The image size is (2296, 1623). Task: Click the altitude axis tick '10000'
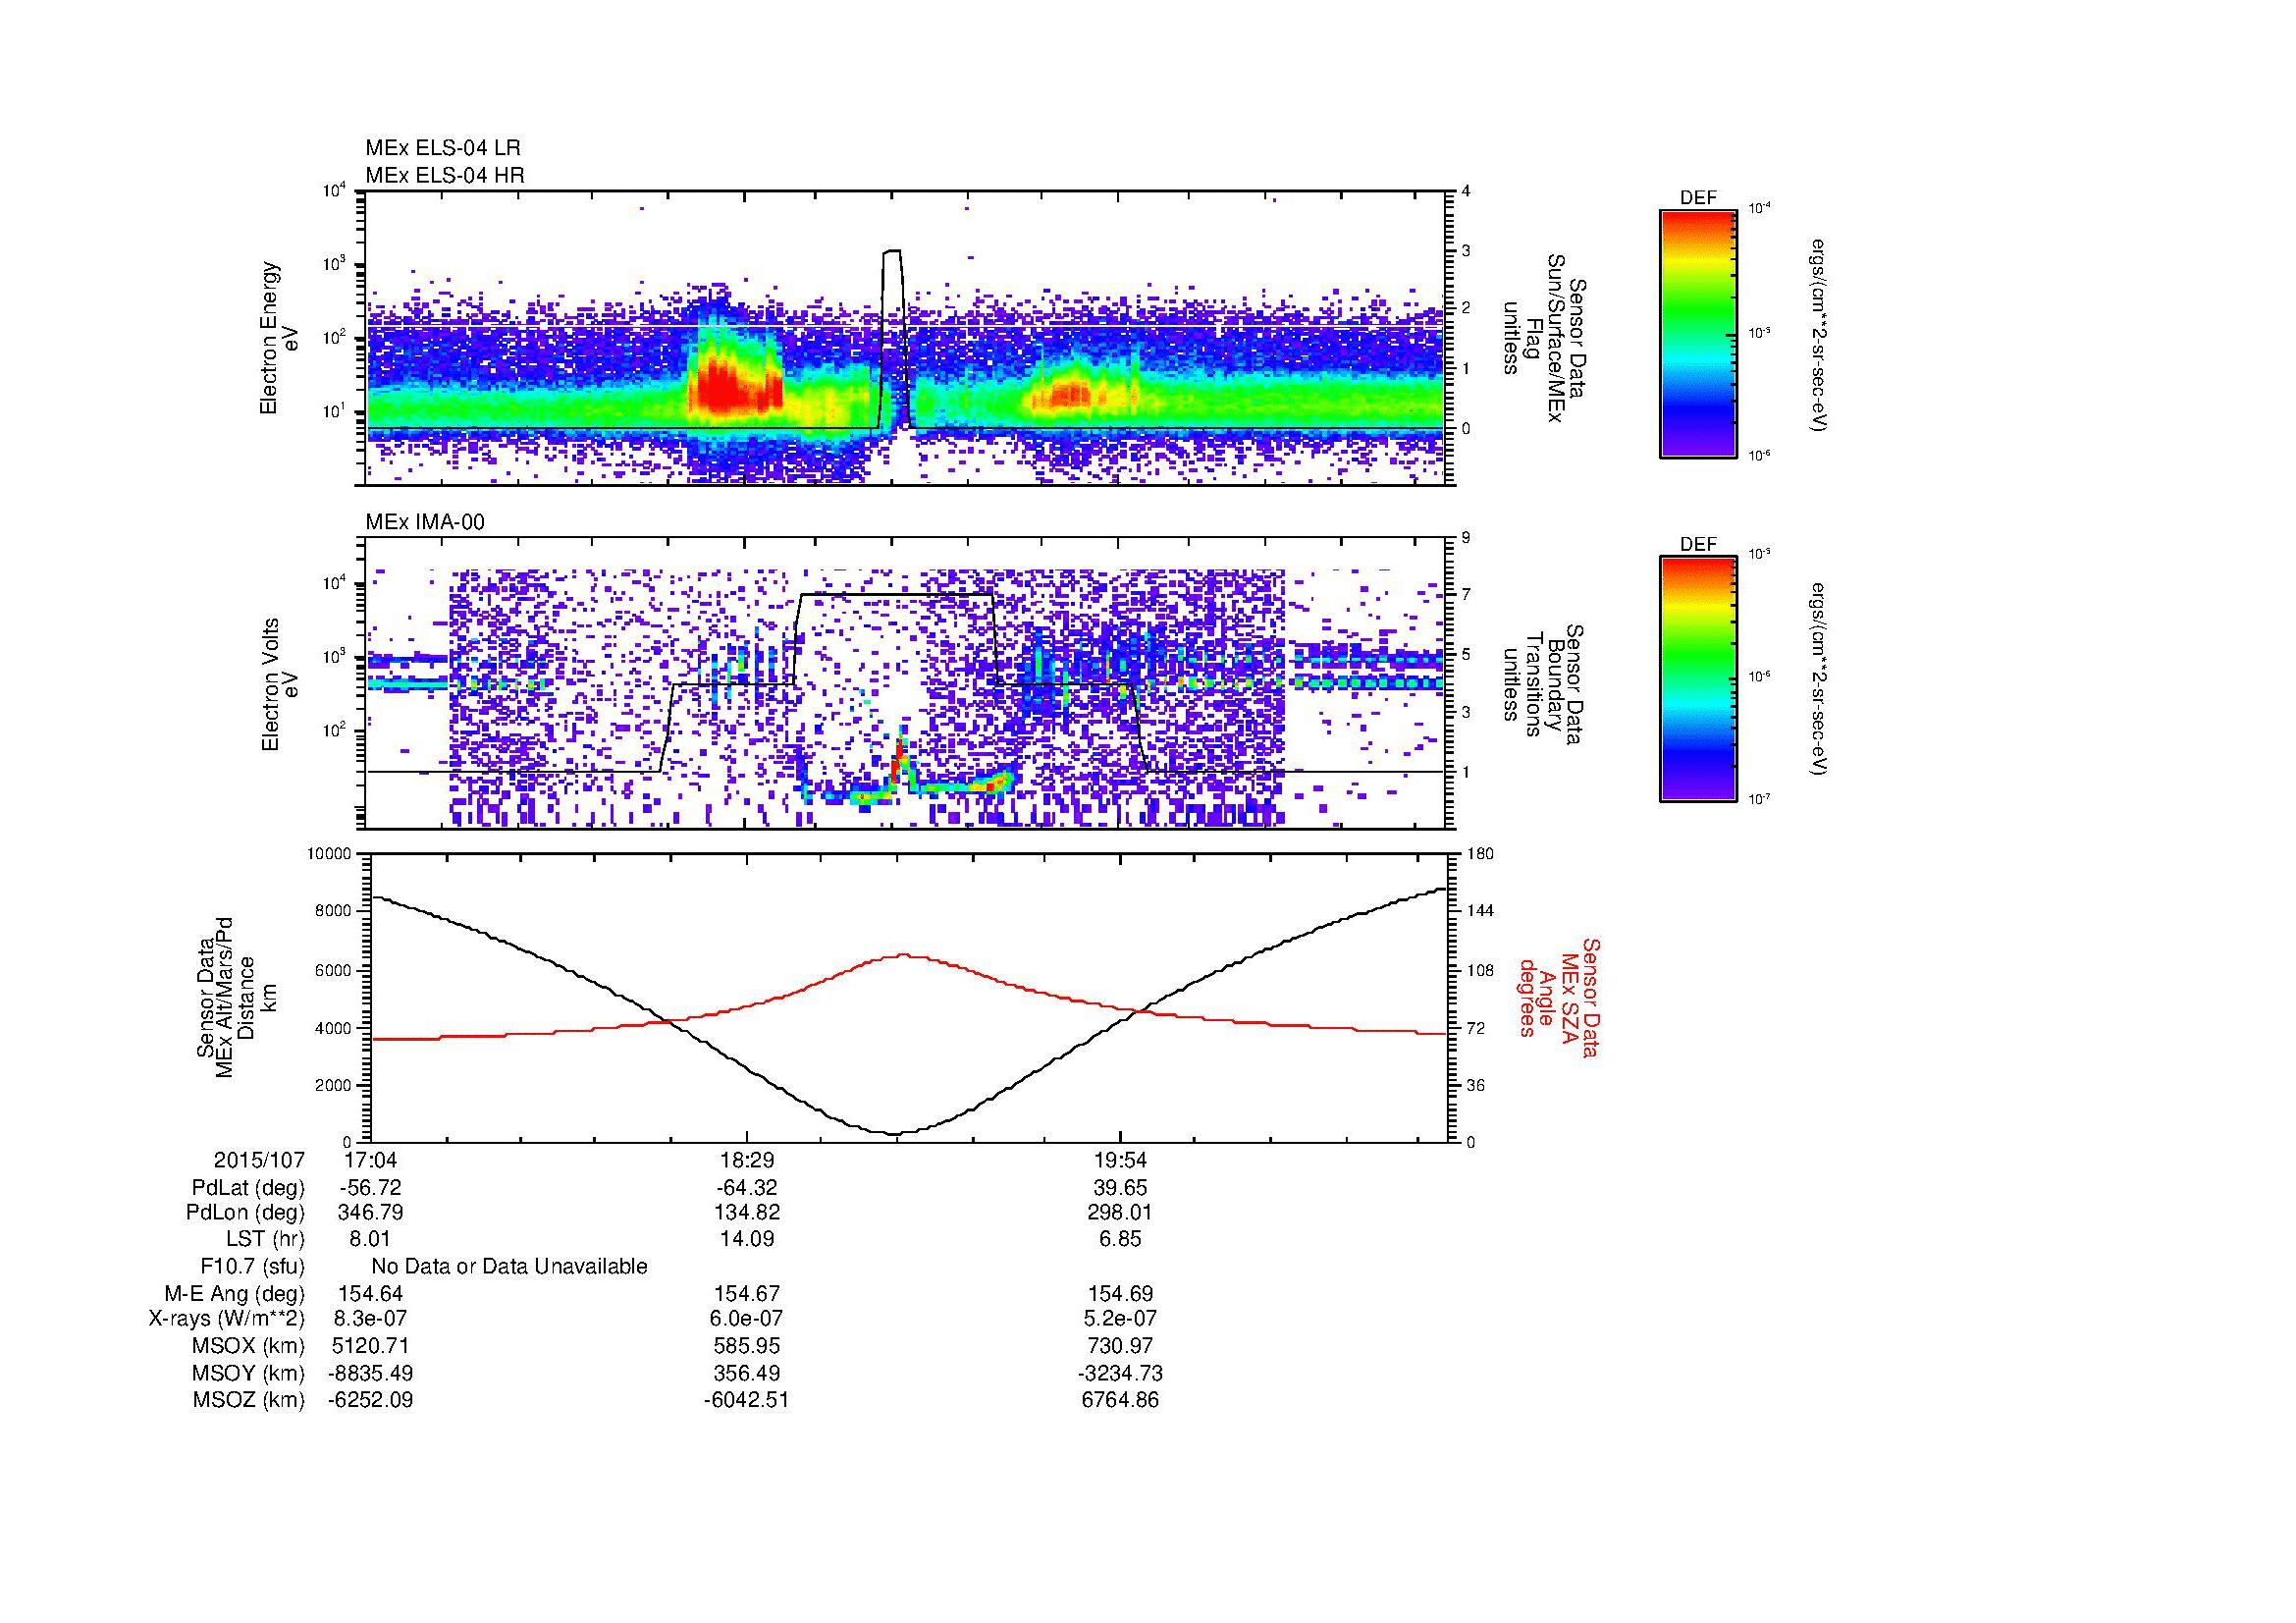(x=331, y=854)
